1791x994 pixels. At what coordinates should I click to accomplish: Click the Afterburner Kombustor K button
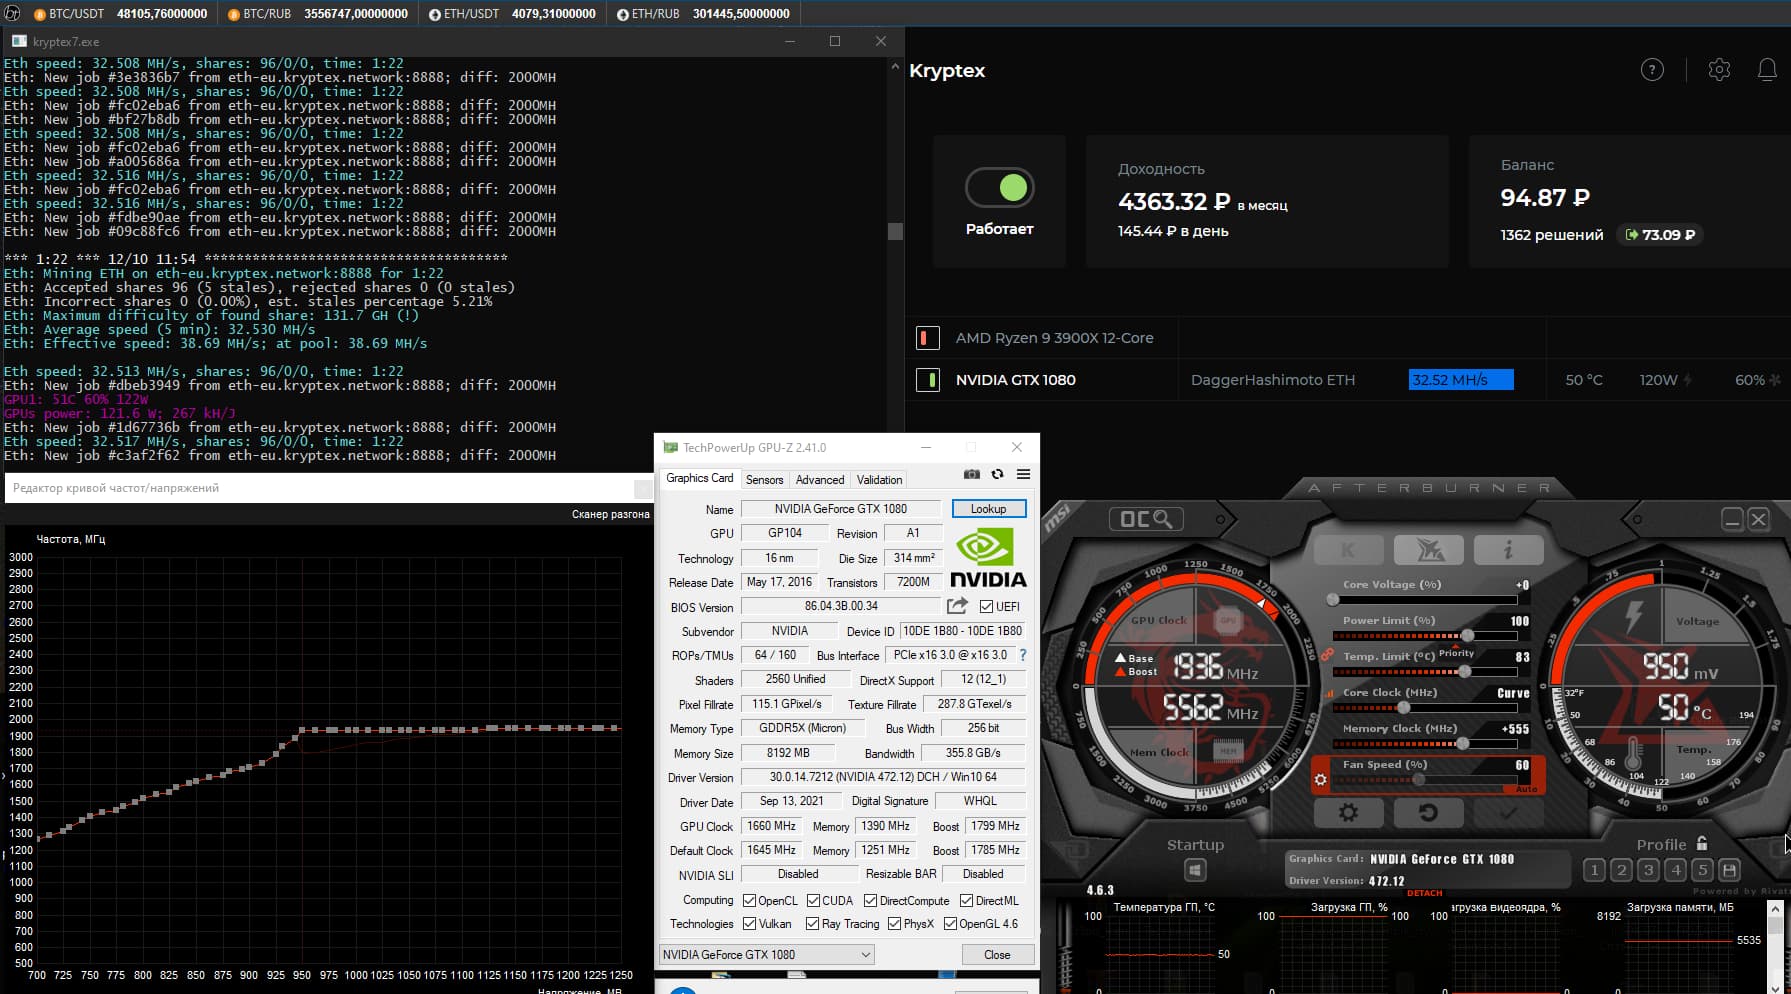(x=1348, y=550)
